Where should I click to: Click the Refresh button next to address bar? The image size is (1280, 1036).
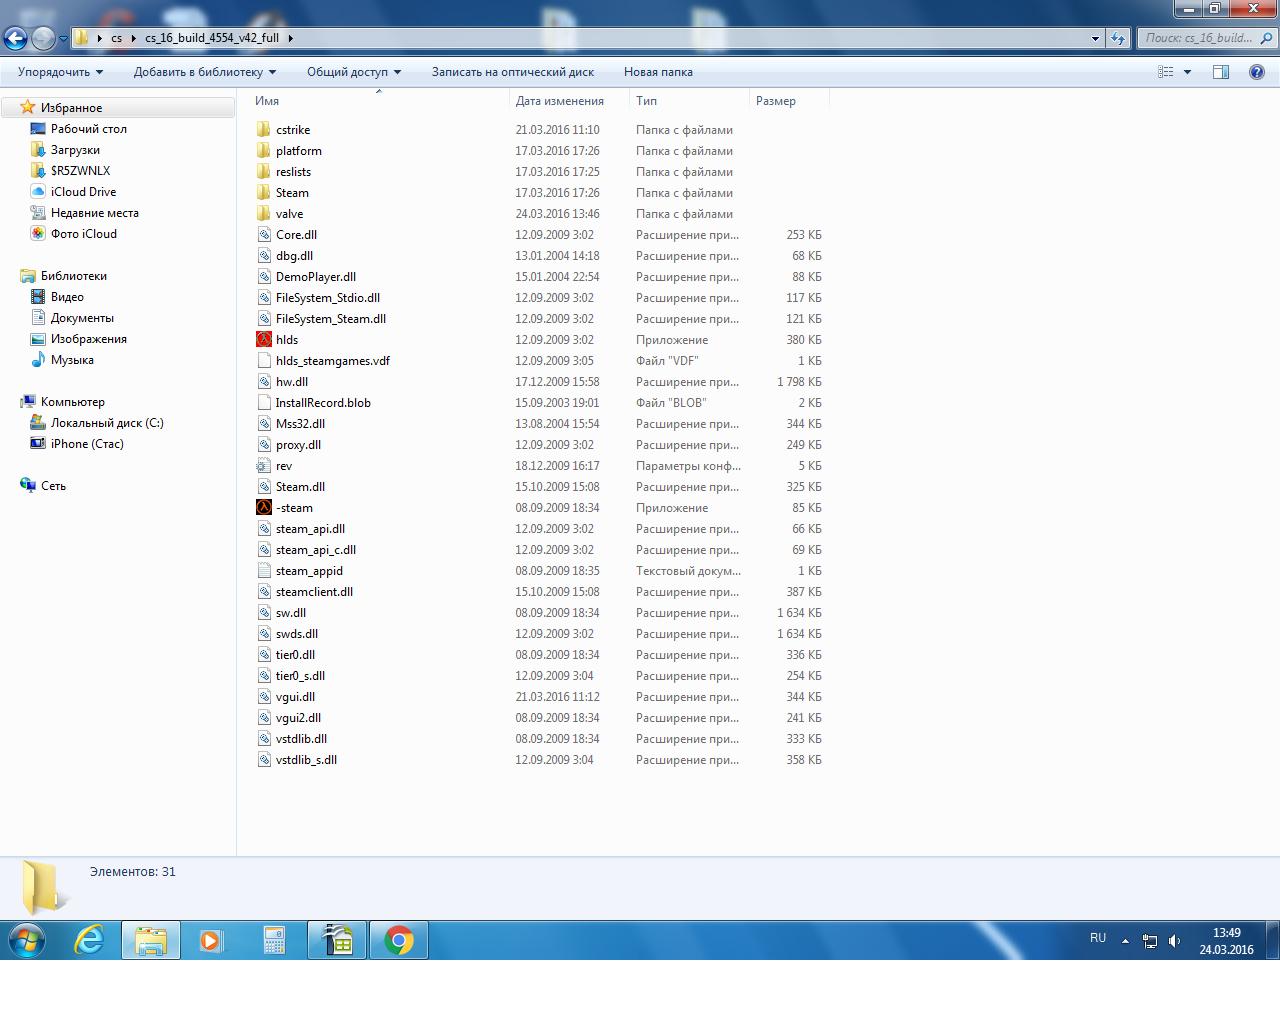tap(1118, 39)
